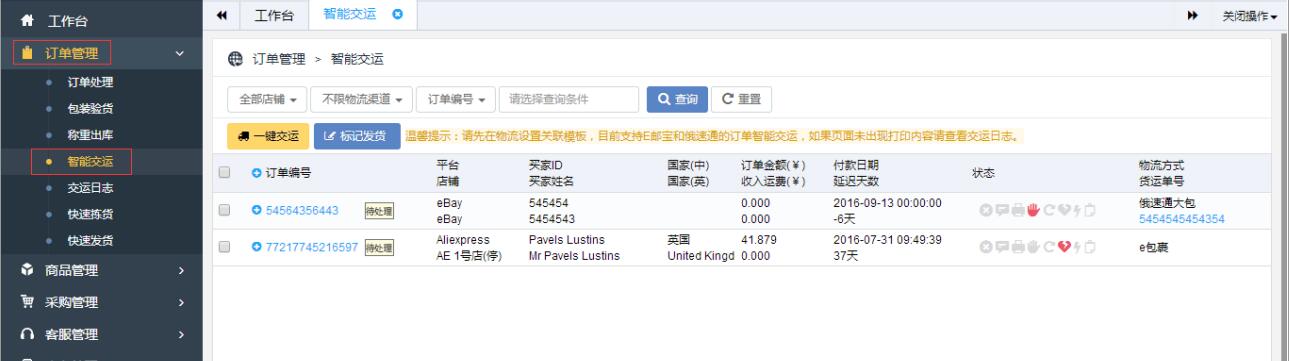
Task: Click the 待处理 tag on order 54564356443
Action: [380, 211]
